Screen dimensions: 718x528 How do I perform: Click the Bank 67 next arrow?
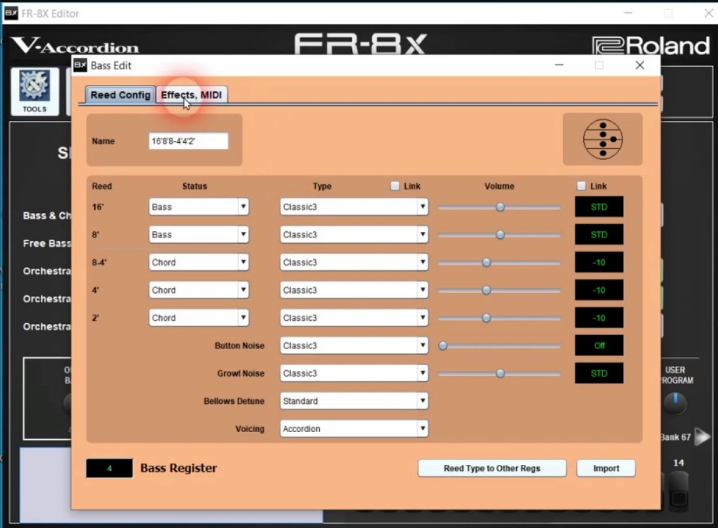coord(702,437)
